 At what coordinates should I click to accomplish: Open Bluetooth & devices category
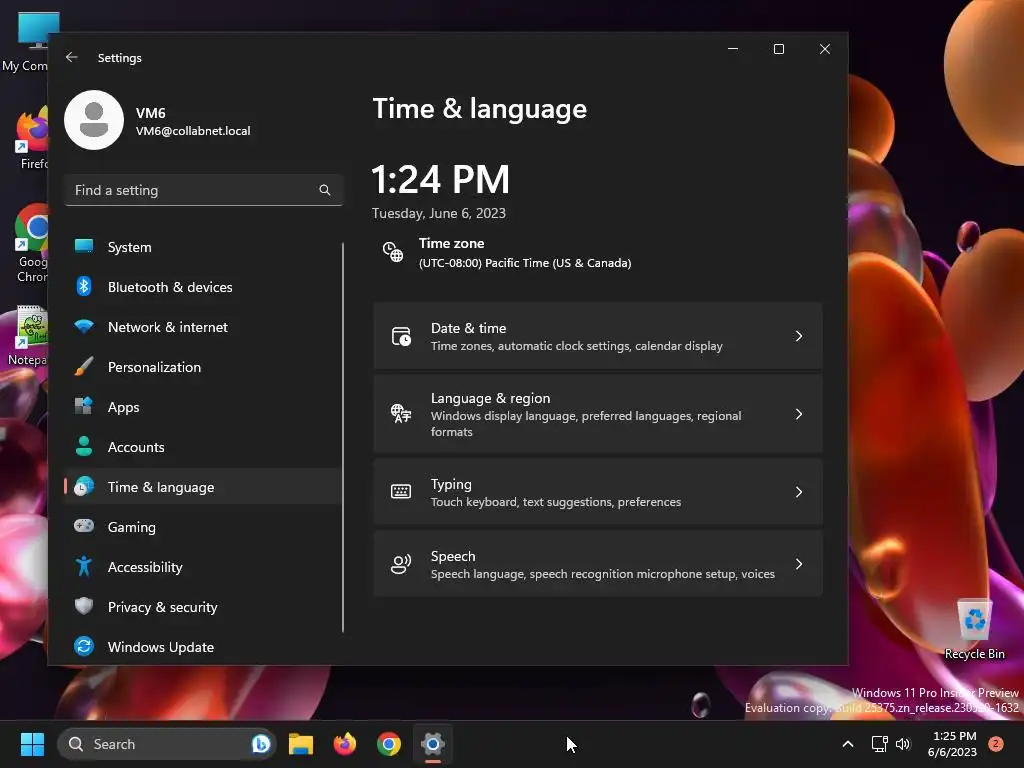click(202, 287)
